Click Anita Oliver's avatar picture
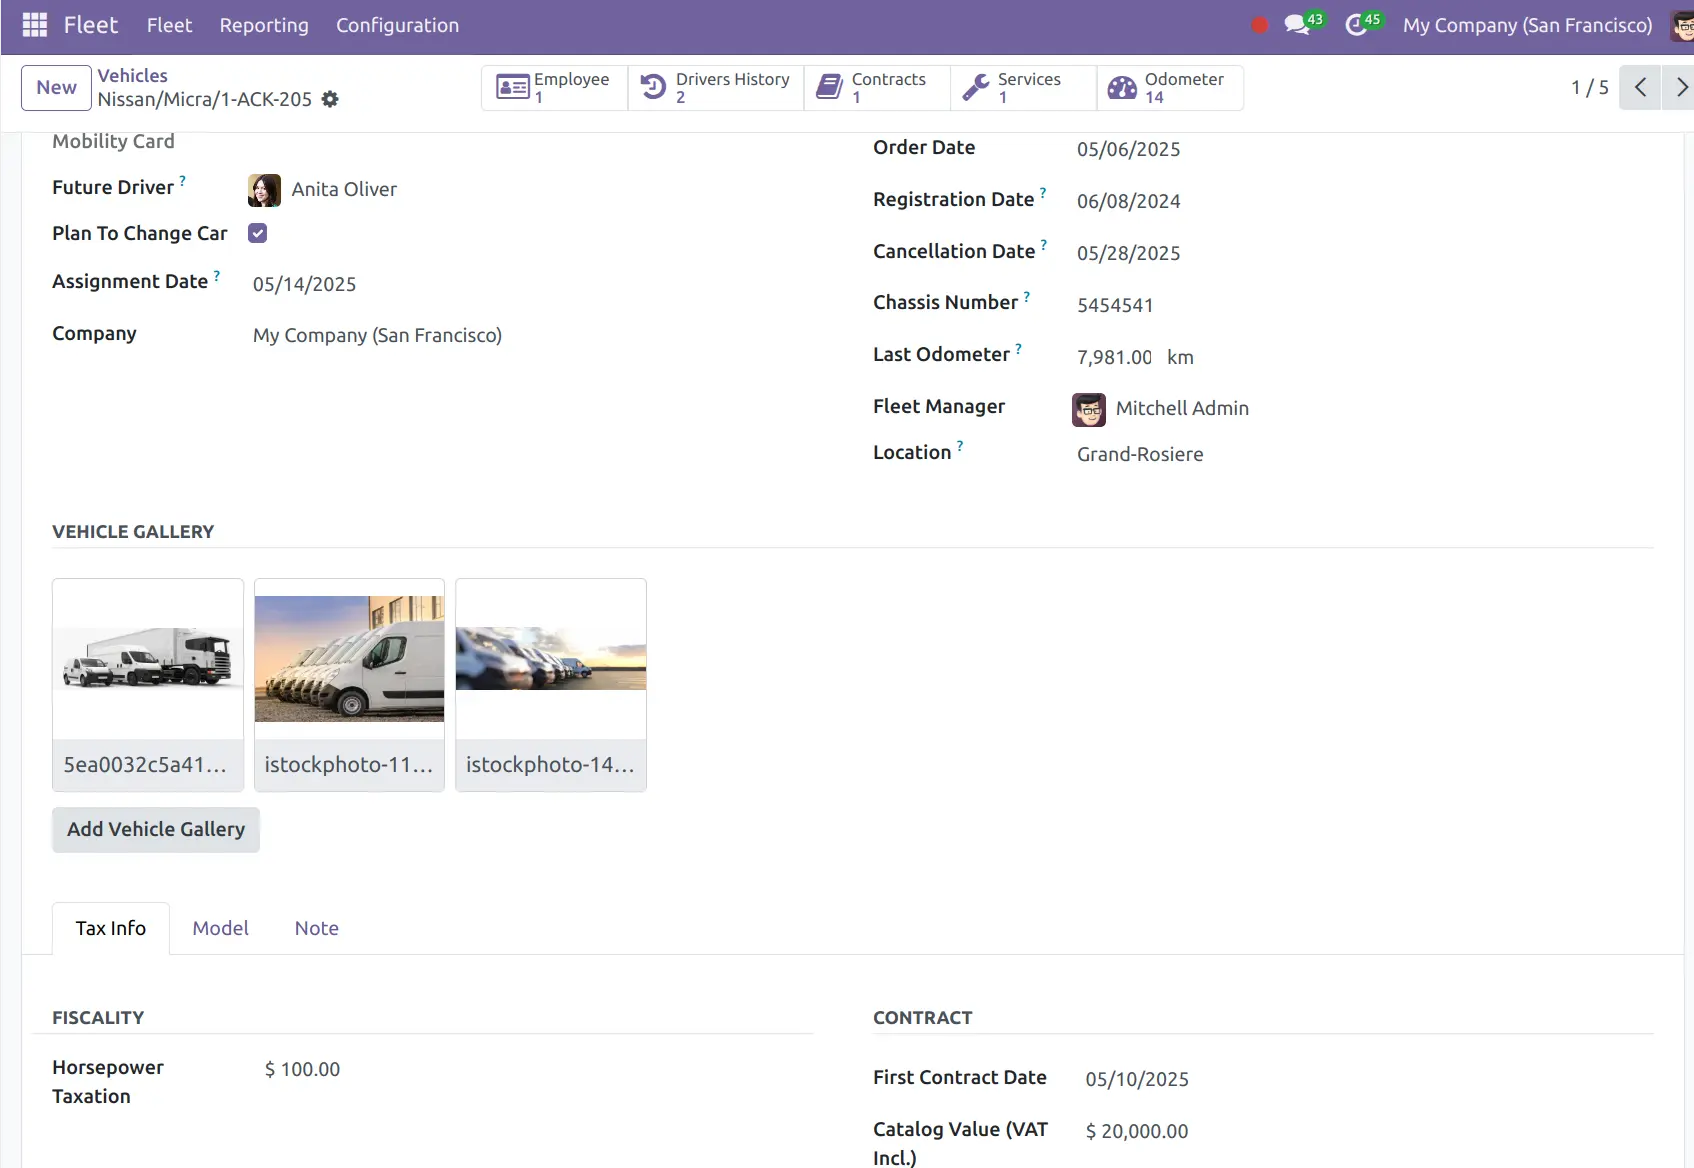The height and width of the screenshot is (1168, 1694). pyautogui.click(x=265, y=190)
